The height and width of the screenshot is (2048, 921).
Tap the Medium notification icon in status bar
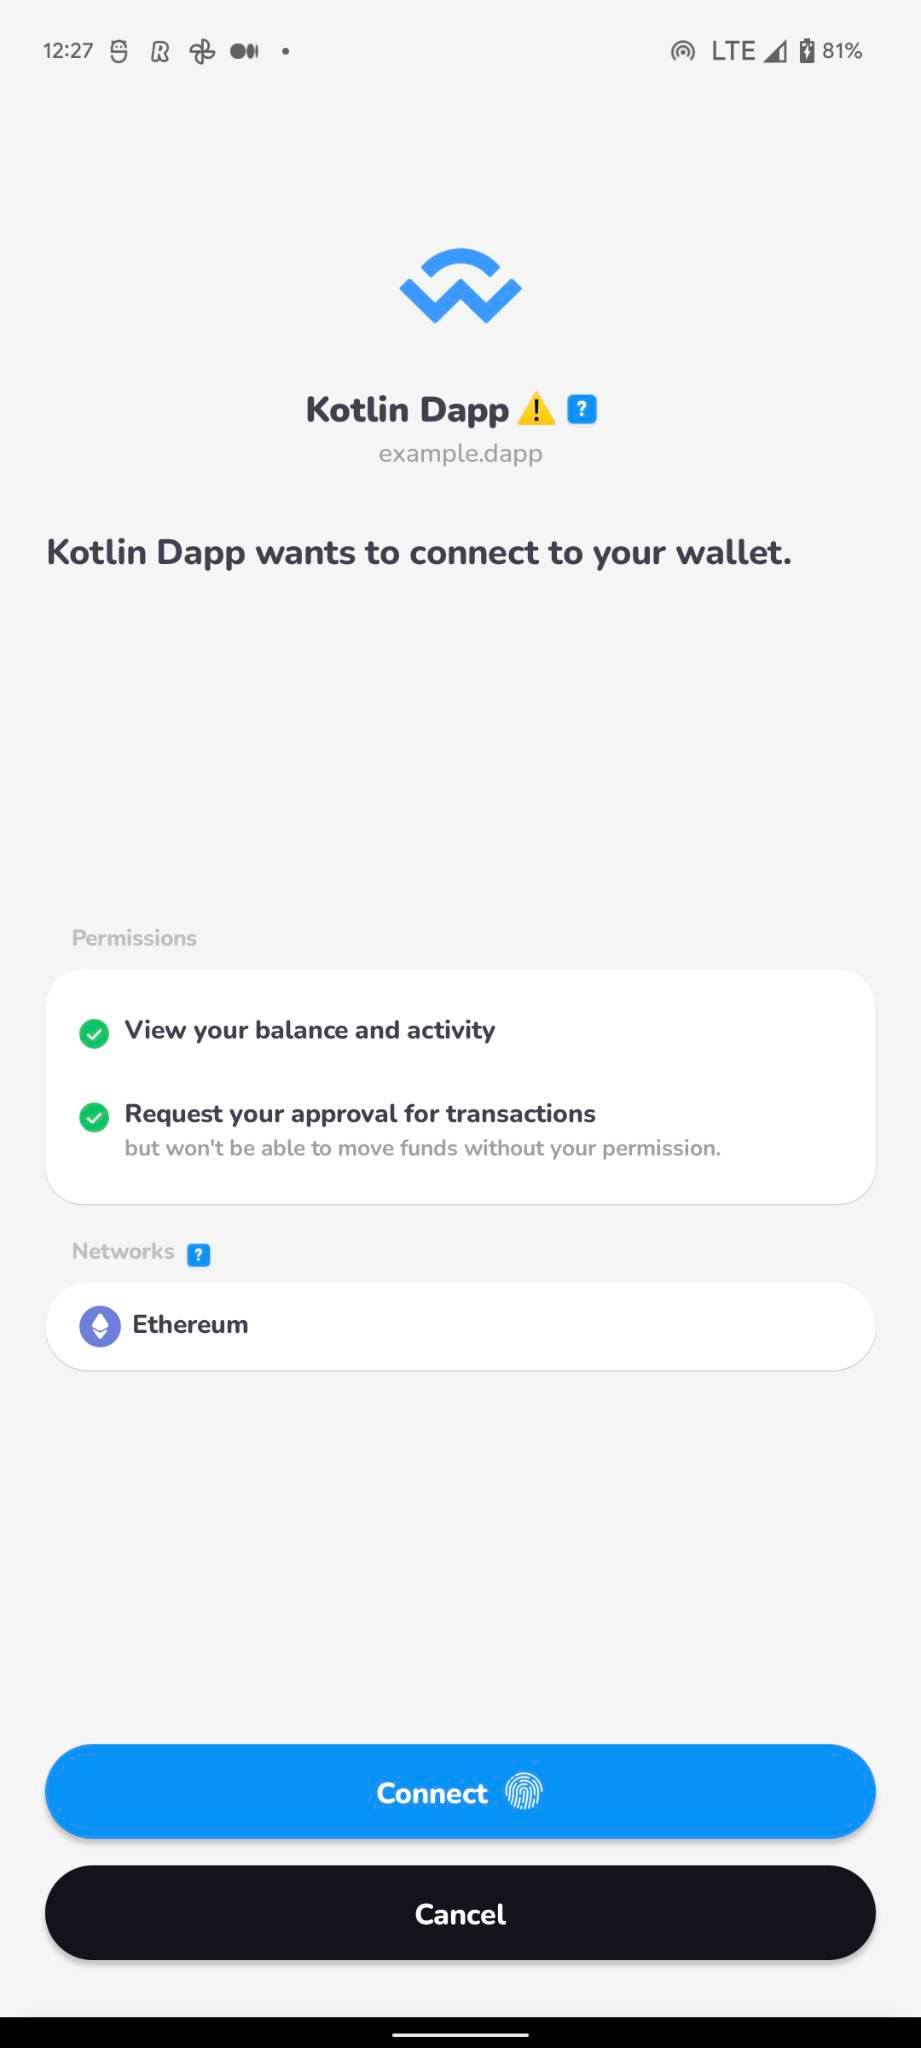coord(243,50)
